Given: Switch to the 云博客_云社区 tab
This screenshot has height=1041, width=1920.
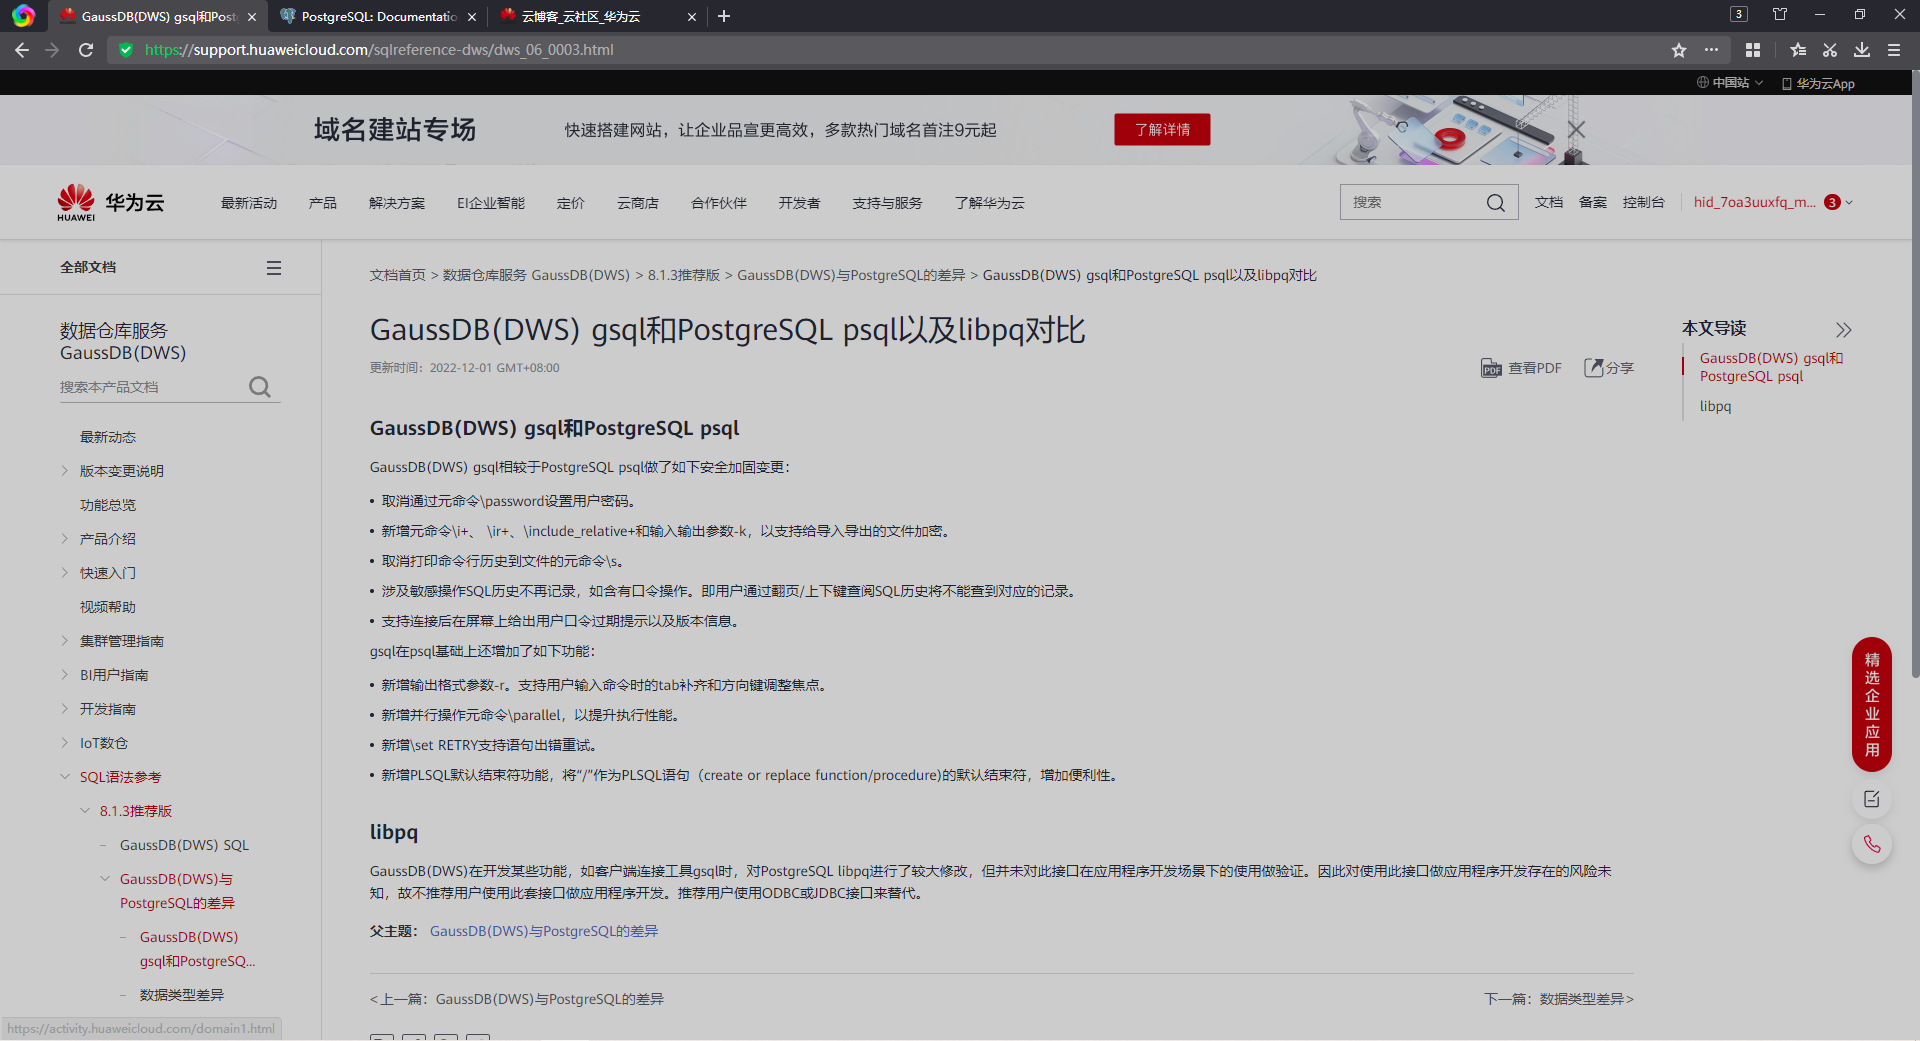Looking at the screenshot, I should point(598,16).
